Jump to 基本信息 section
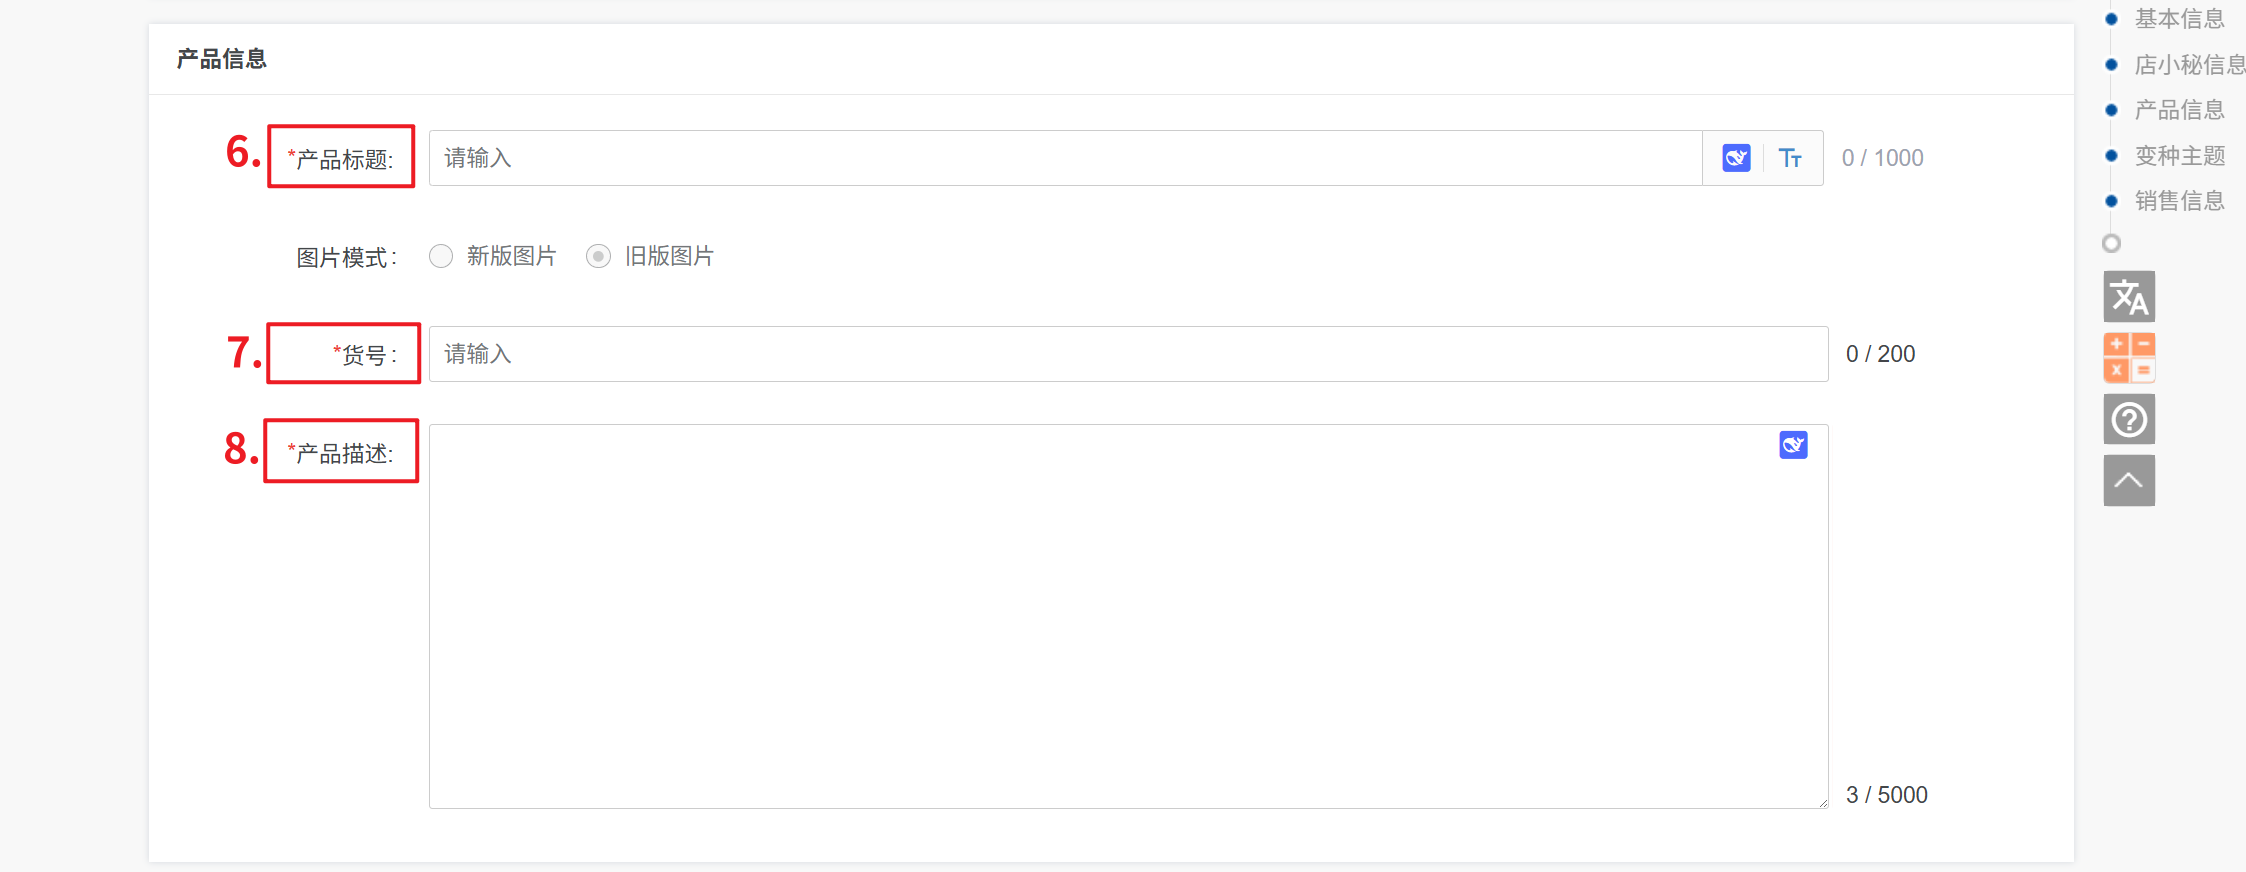 click(x=2179, y=19)
